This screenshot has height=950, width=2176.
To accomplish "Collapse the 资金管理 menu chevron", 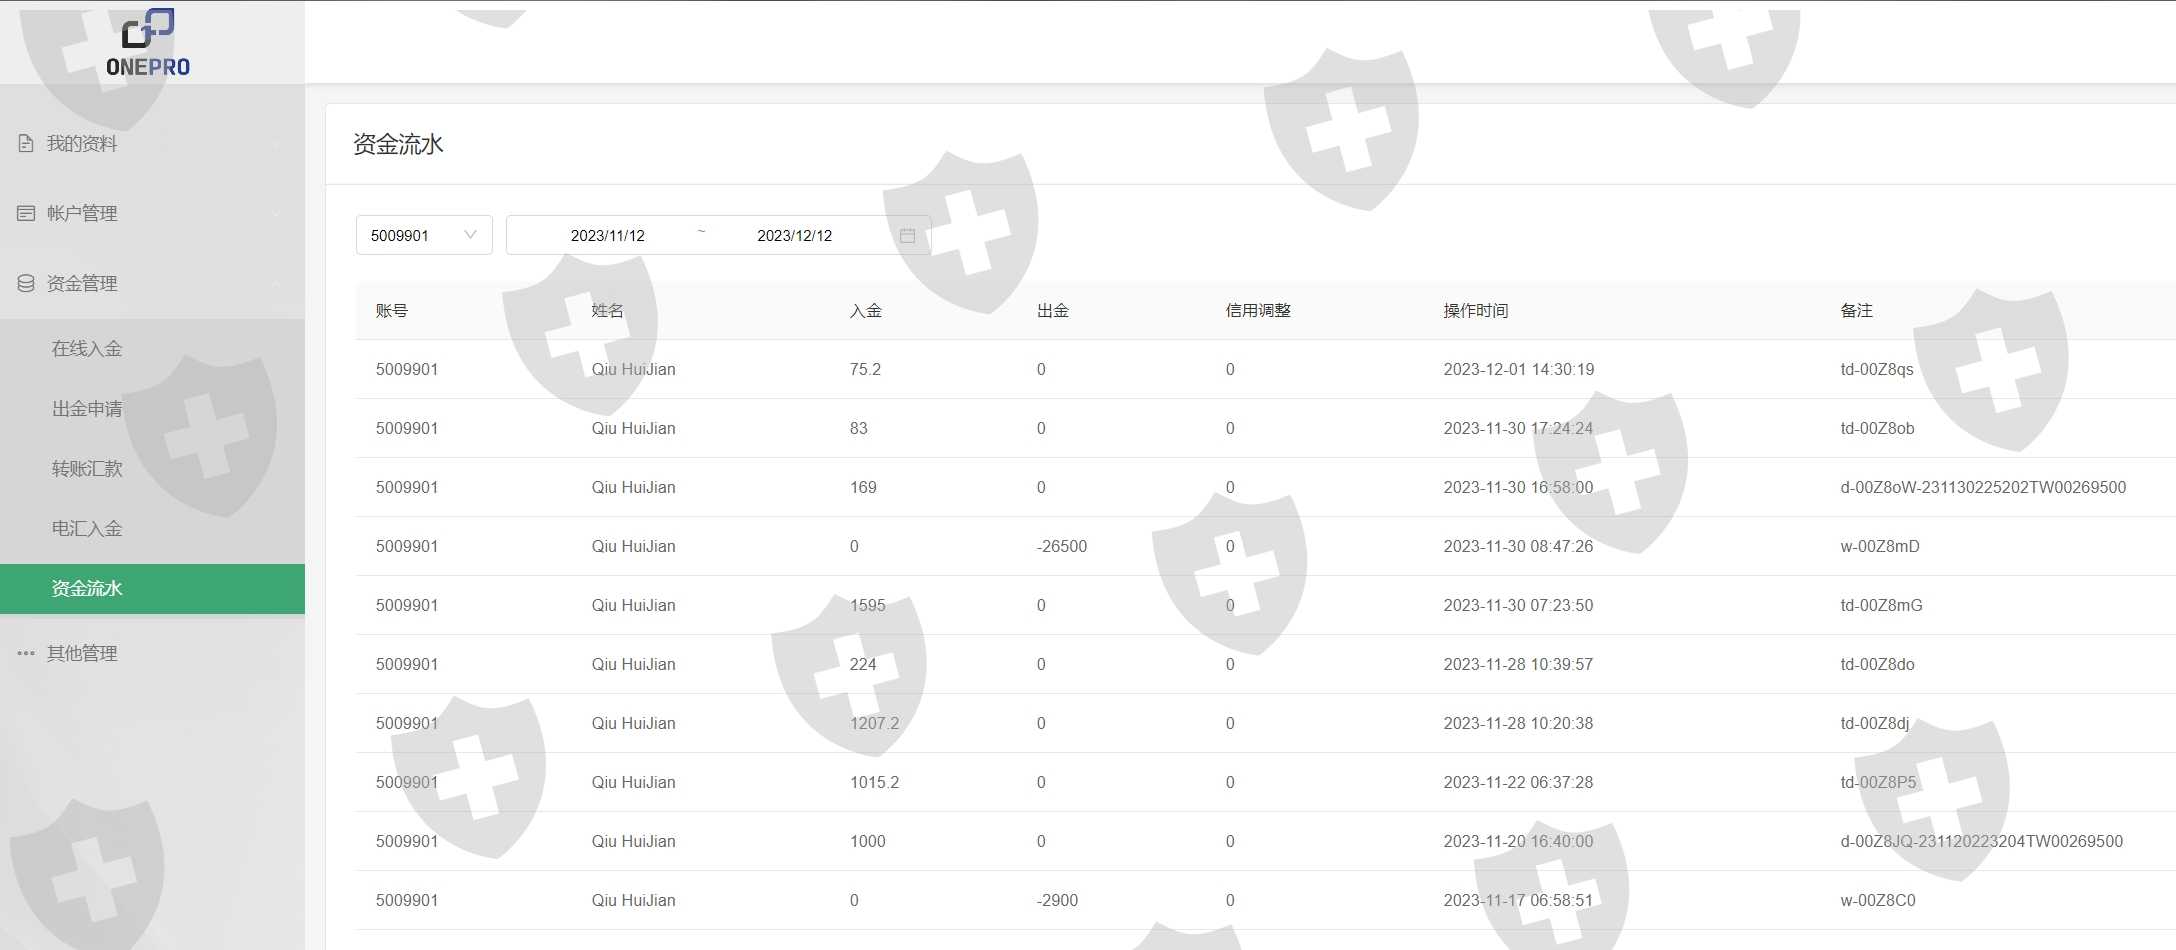I will pyautogui.click(x=275, y=283).
